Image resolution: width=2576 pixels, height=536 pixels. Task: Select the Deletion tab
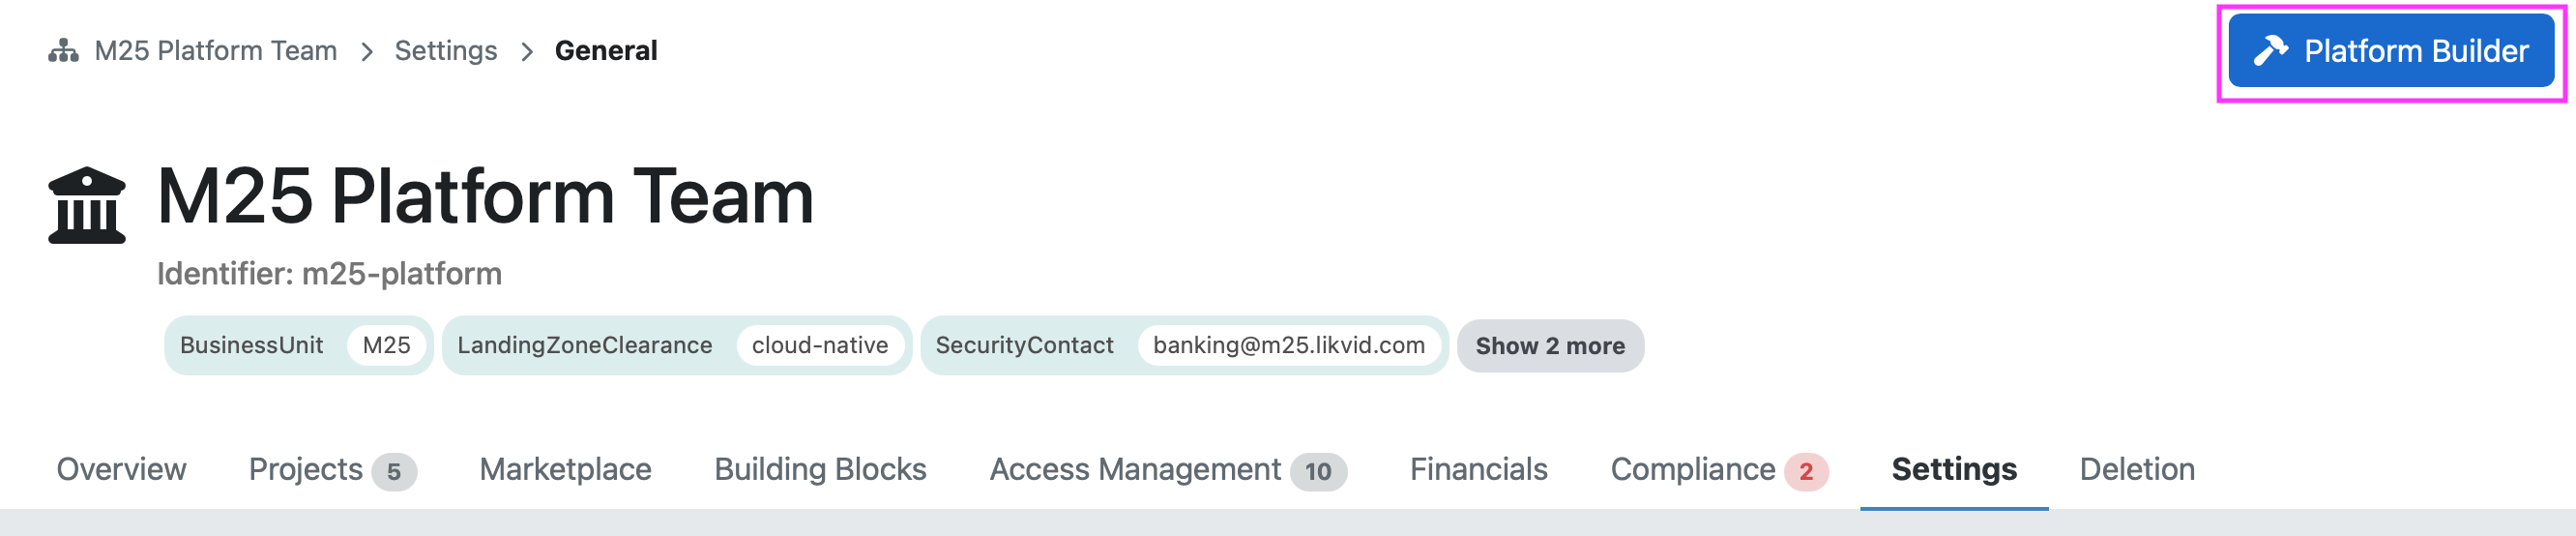pos(2137,470)
